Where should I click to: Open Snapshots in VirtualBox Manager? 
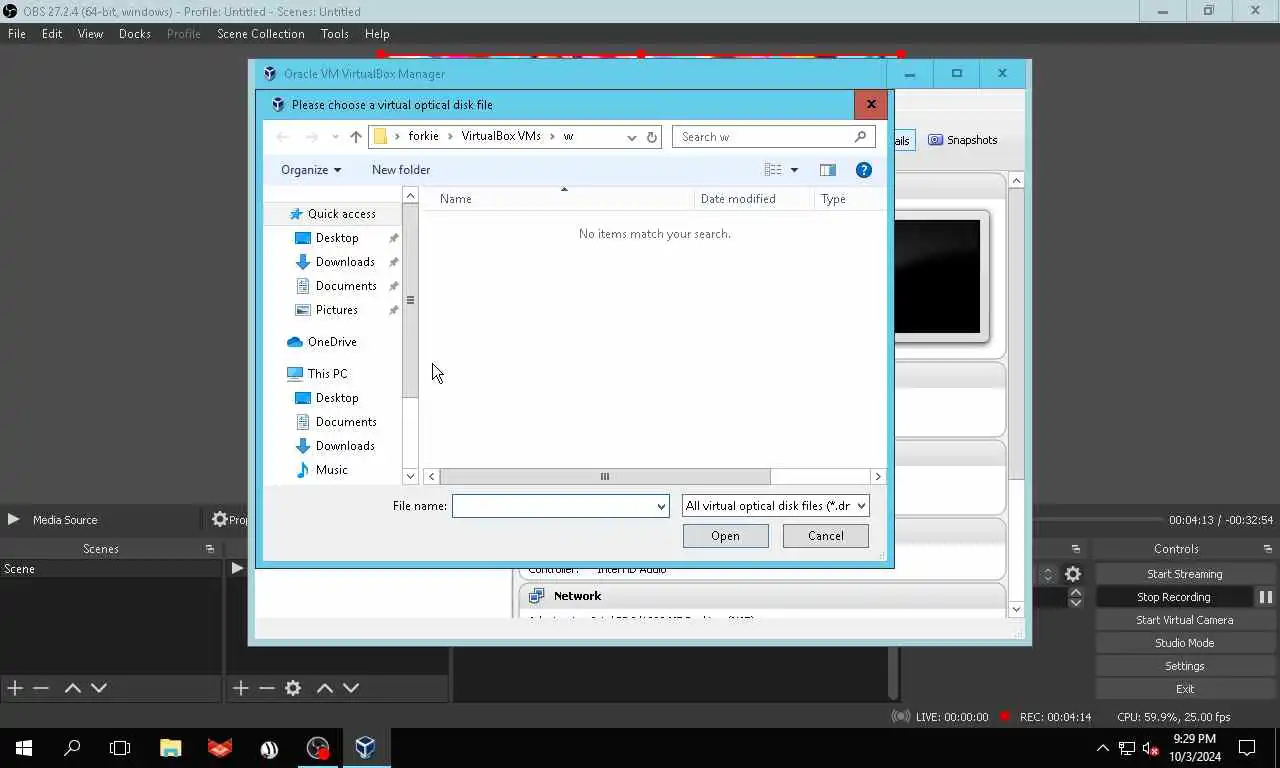[x=962, y=140]
